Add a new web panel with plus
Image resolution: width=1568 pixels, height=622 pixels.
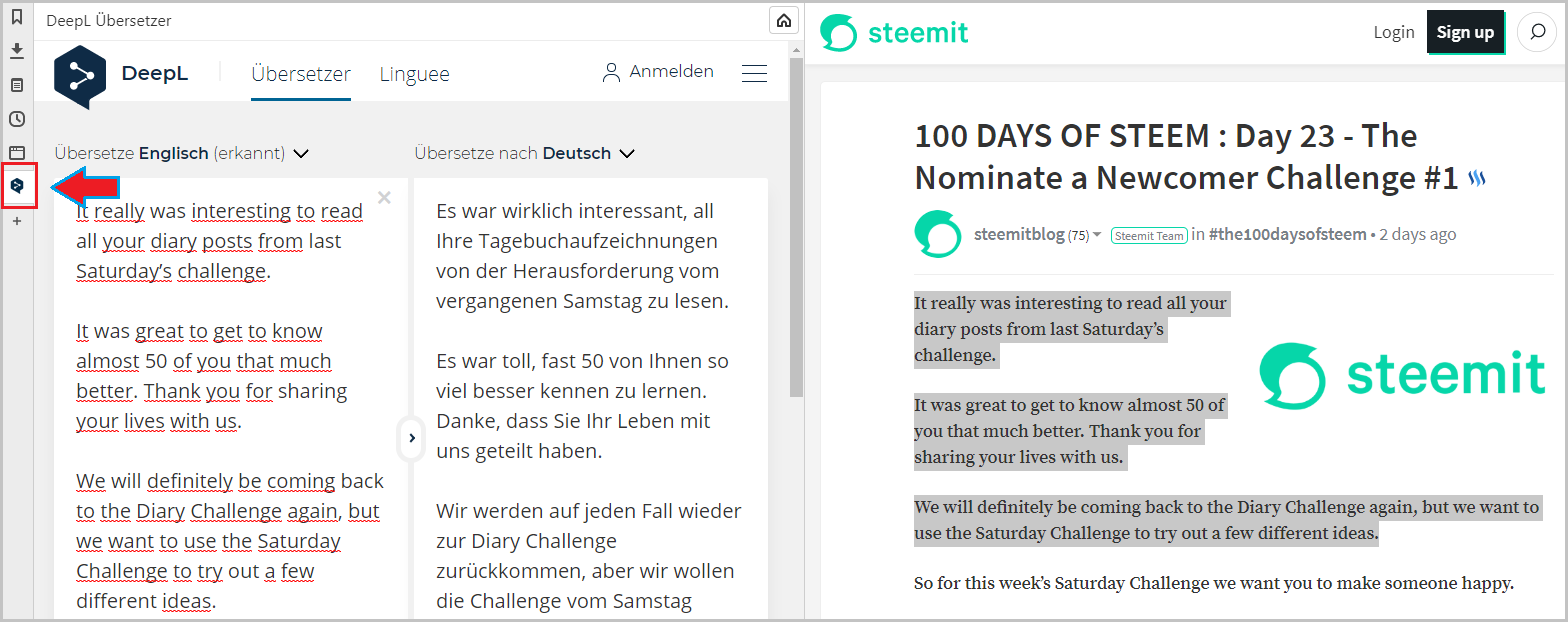[x=17, y=221]
